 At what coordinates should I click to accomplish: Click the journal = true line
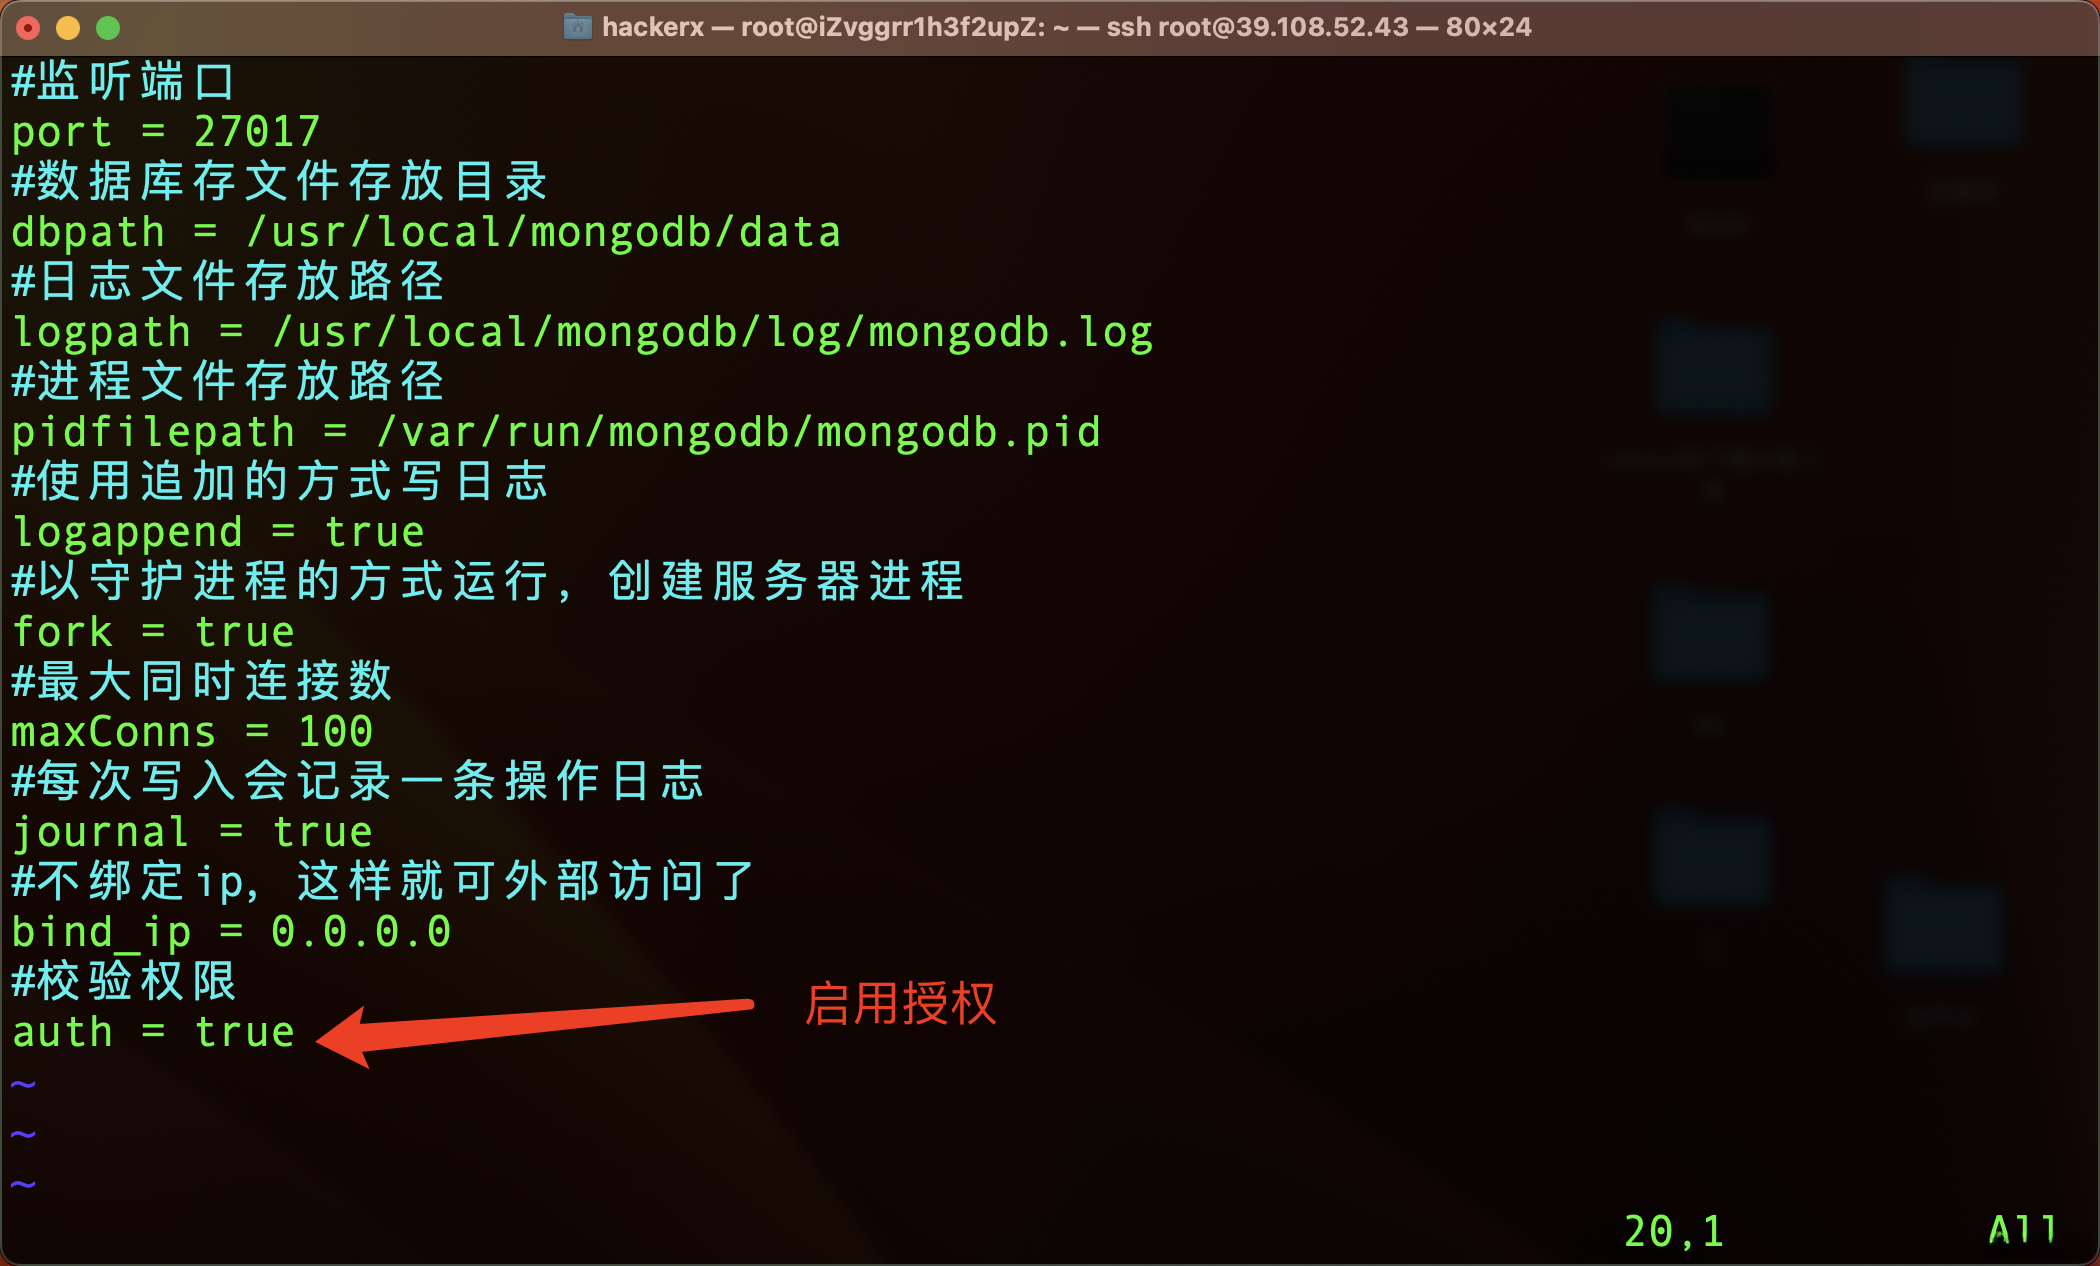[x=192, y=832]
